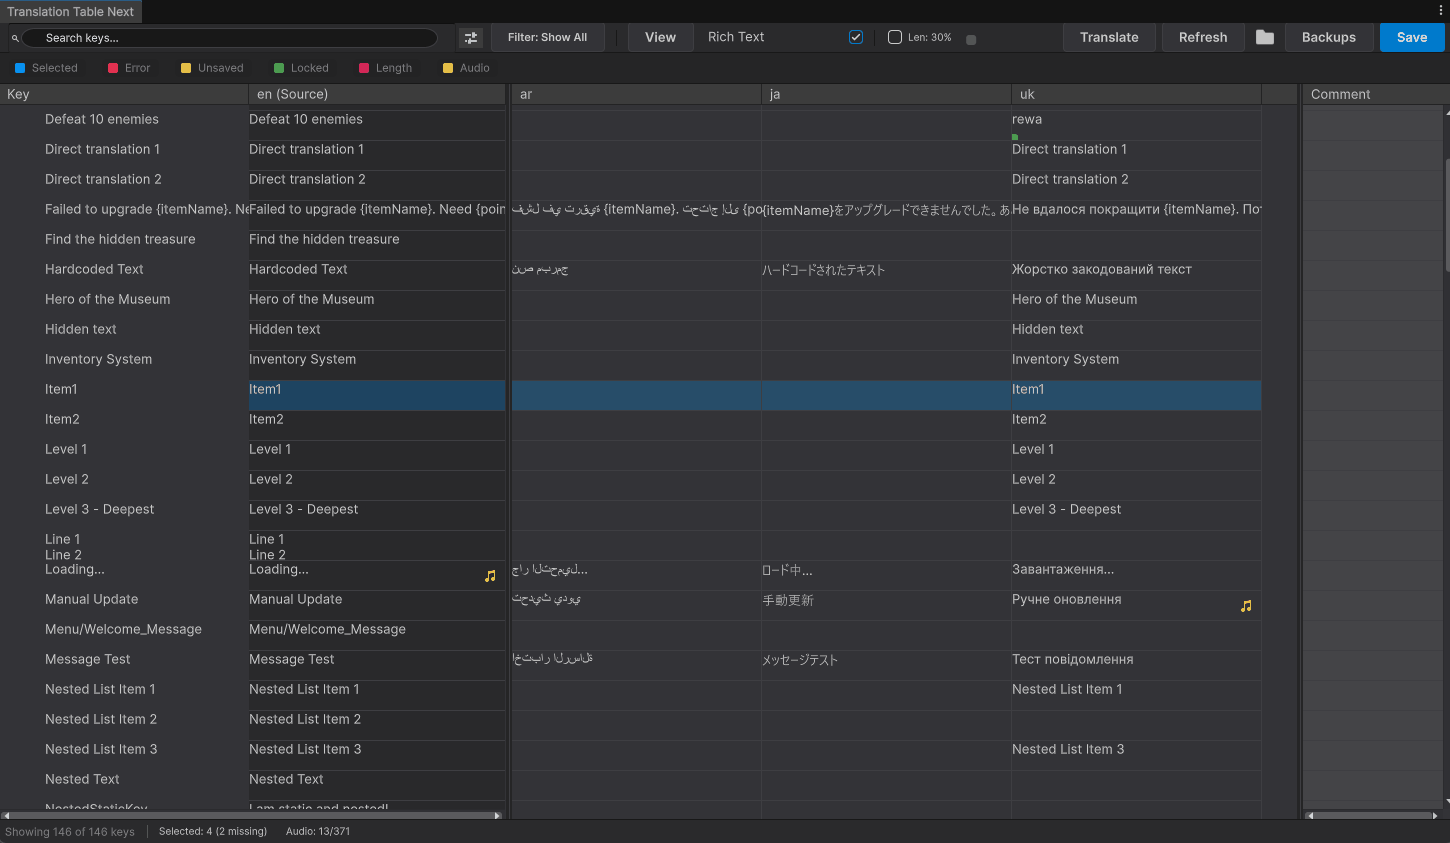Viewport: 1450px width, 843px height.
Task: Enable the Len: 30% checkbox
Action: (x=895, y=36)
